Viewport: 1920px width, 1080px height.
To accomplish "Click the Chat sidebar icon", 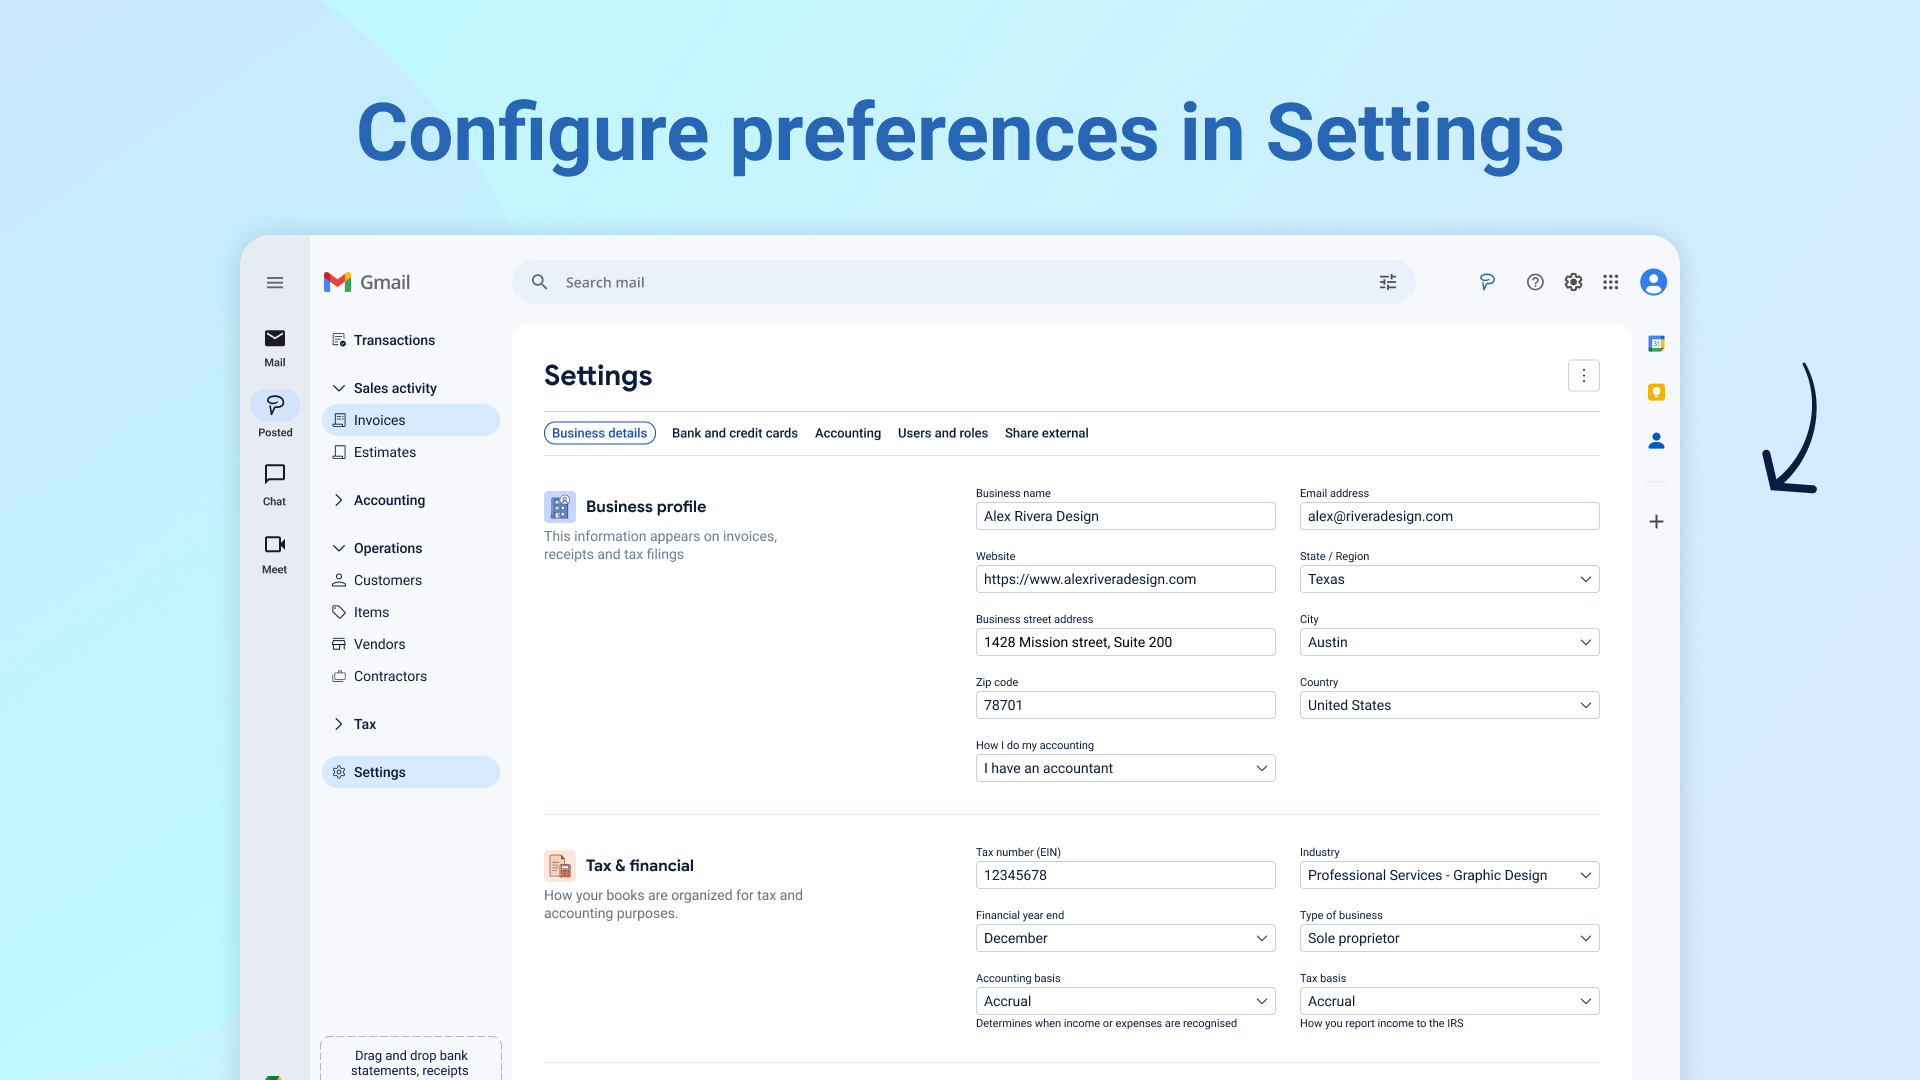I will tap(275, 474).
